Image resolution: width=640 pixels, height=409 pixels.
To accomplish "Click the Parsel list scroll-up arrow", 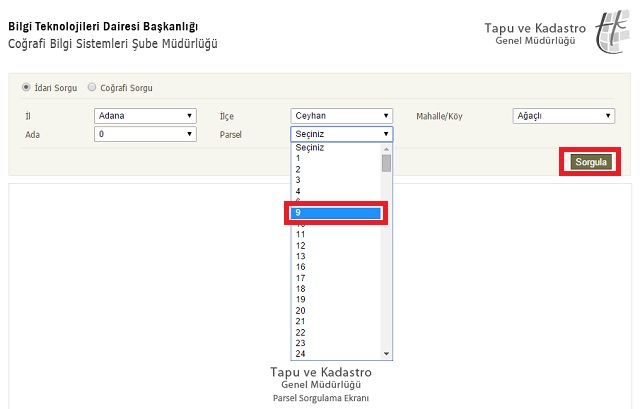I will click(386, 149).
